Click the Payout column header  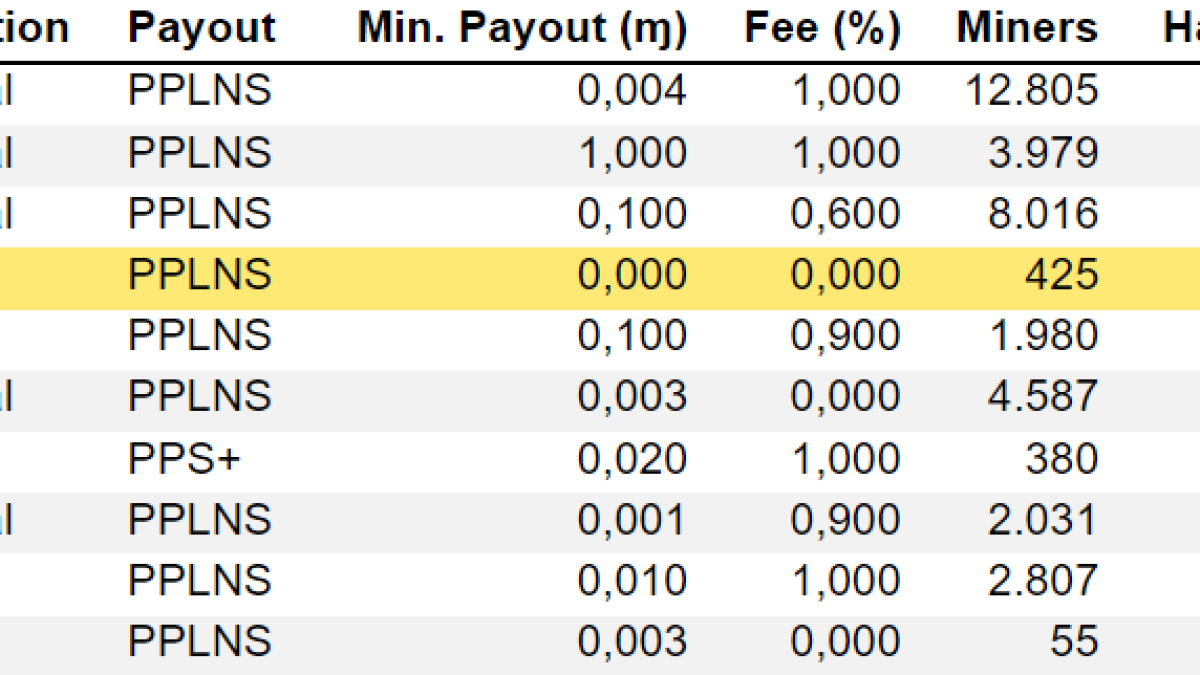201,28
